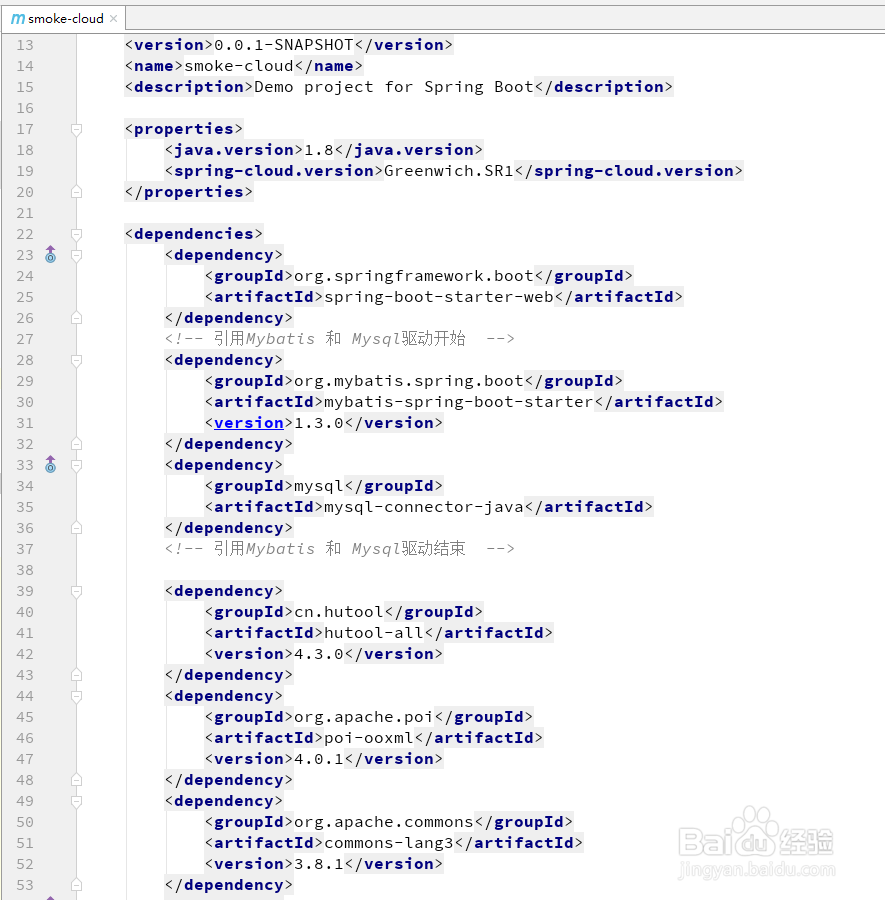The height and width of the screenshot is (900, 885).
Task: Click spring-boot-starter-web artifactId value
Action: (439, 297)
